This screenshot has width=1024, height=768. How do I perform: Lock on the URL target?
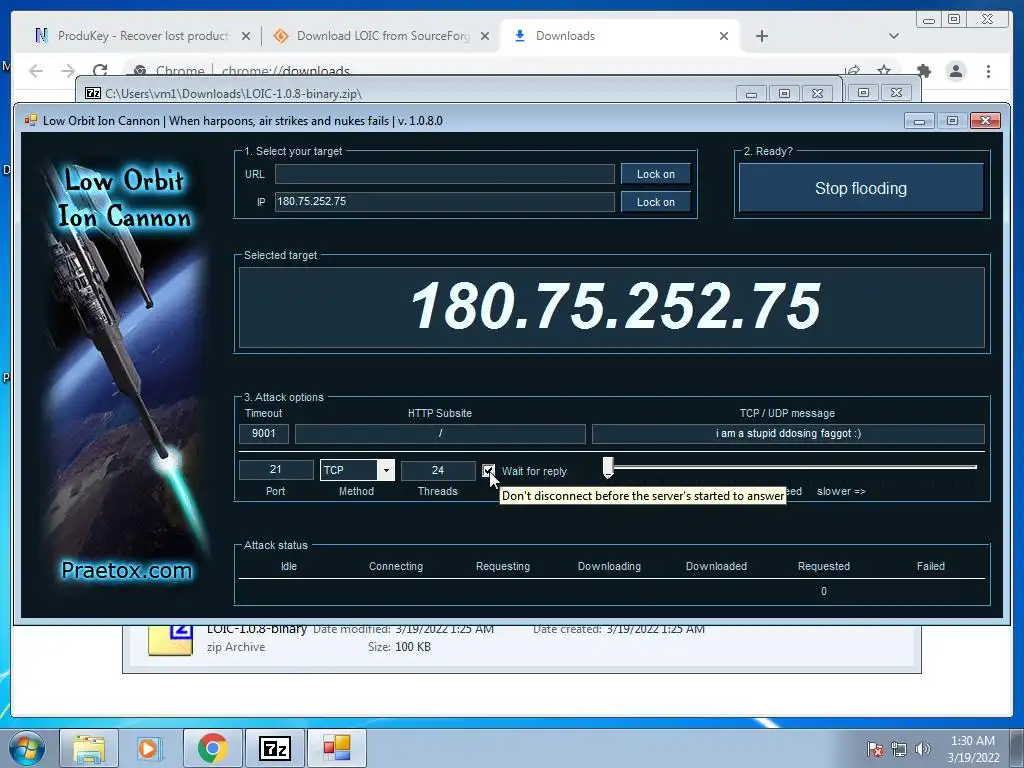tap(656, 174)
